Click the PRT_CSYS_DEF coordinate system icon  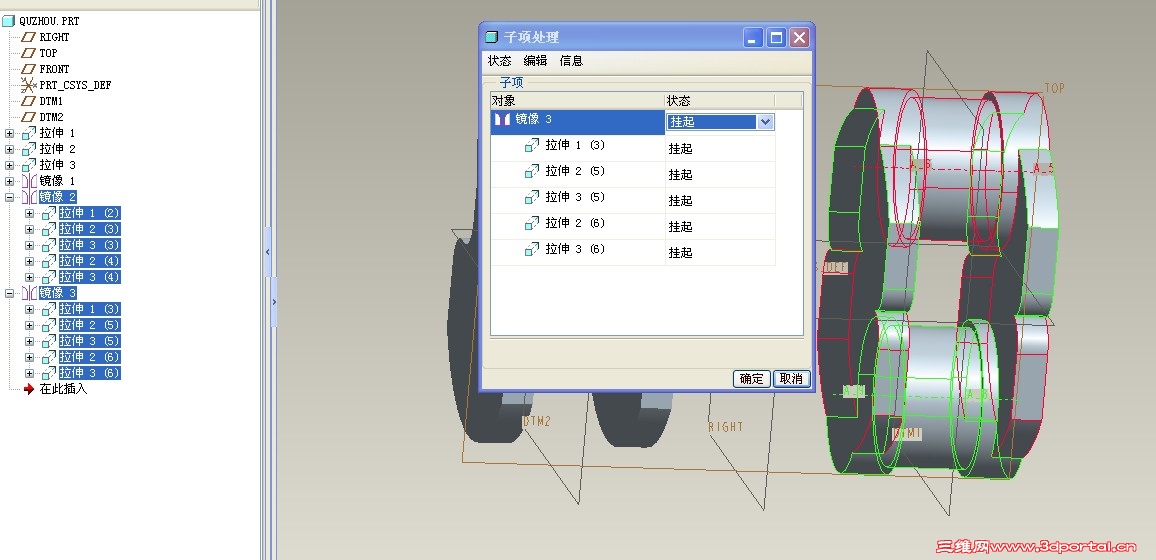coord(29,85)
